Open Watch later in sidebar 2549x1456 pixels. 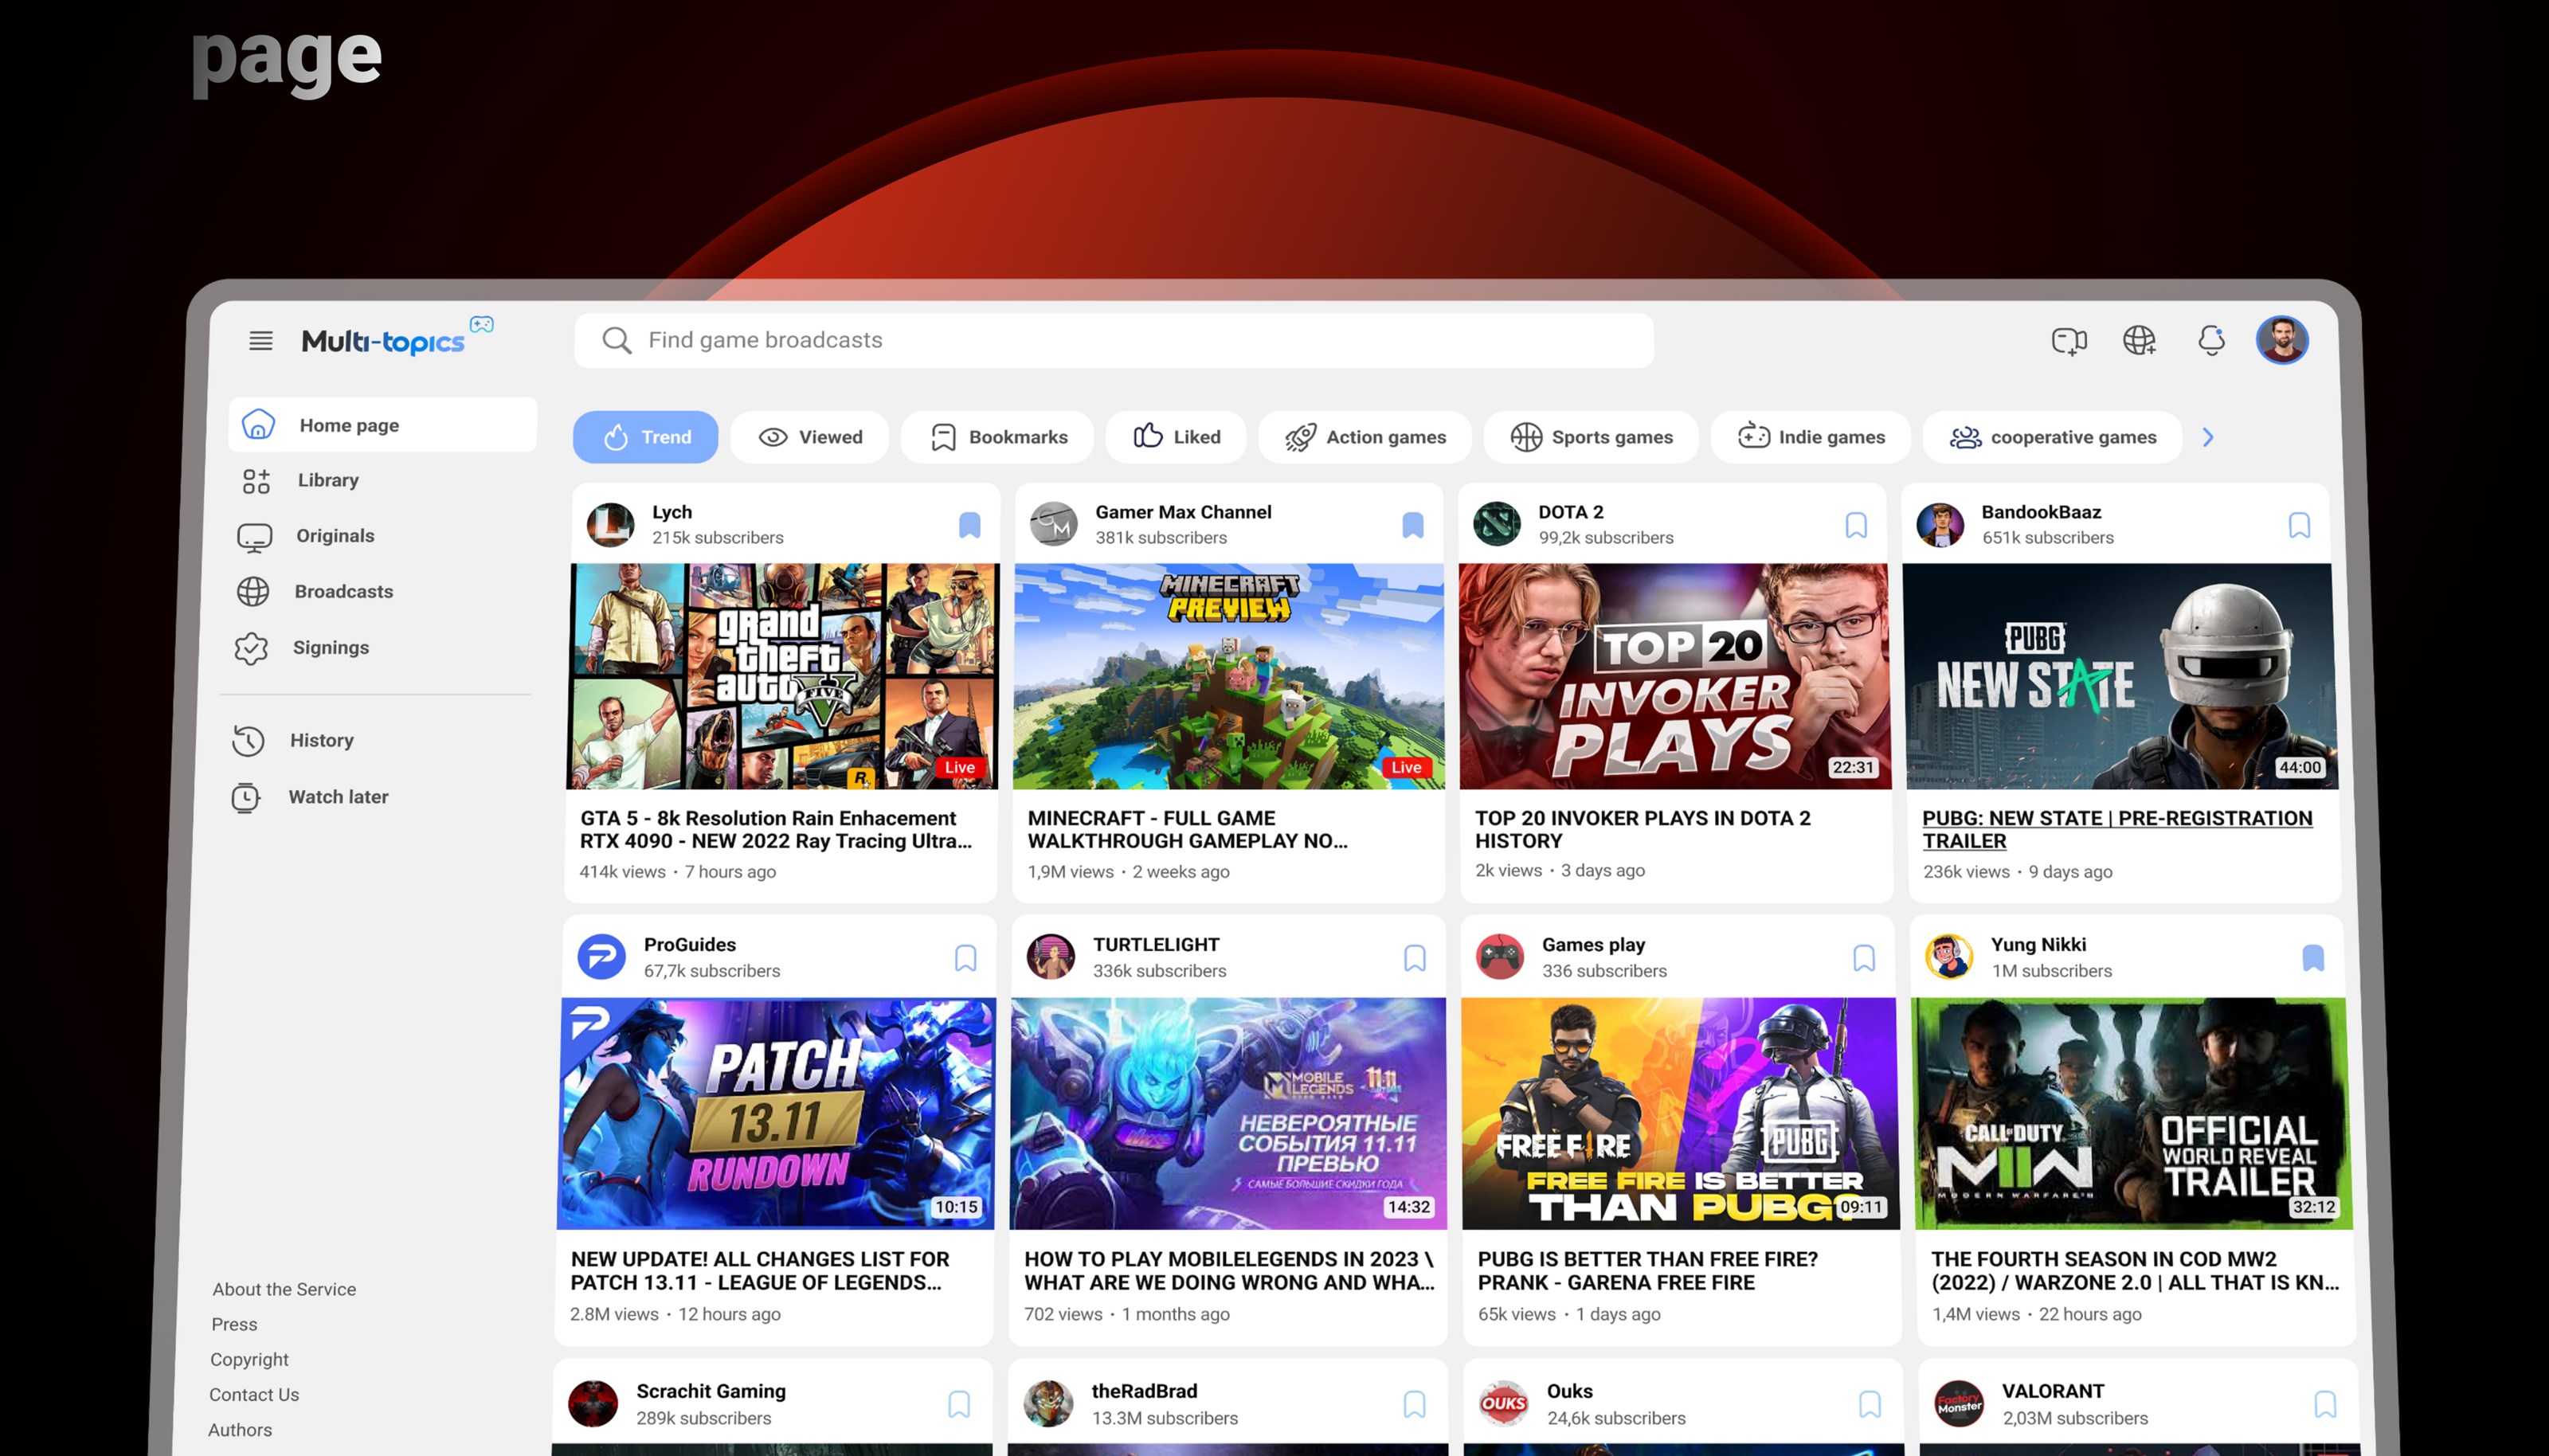tap(338, 797)
